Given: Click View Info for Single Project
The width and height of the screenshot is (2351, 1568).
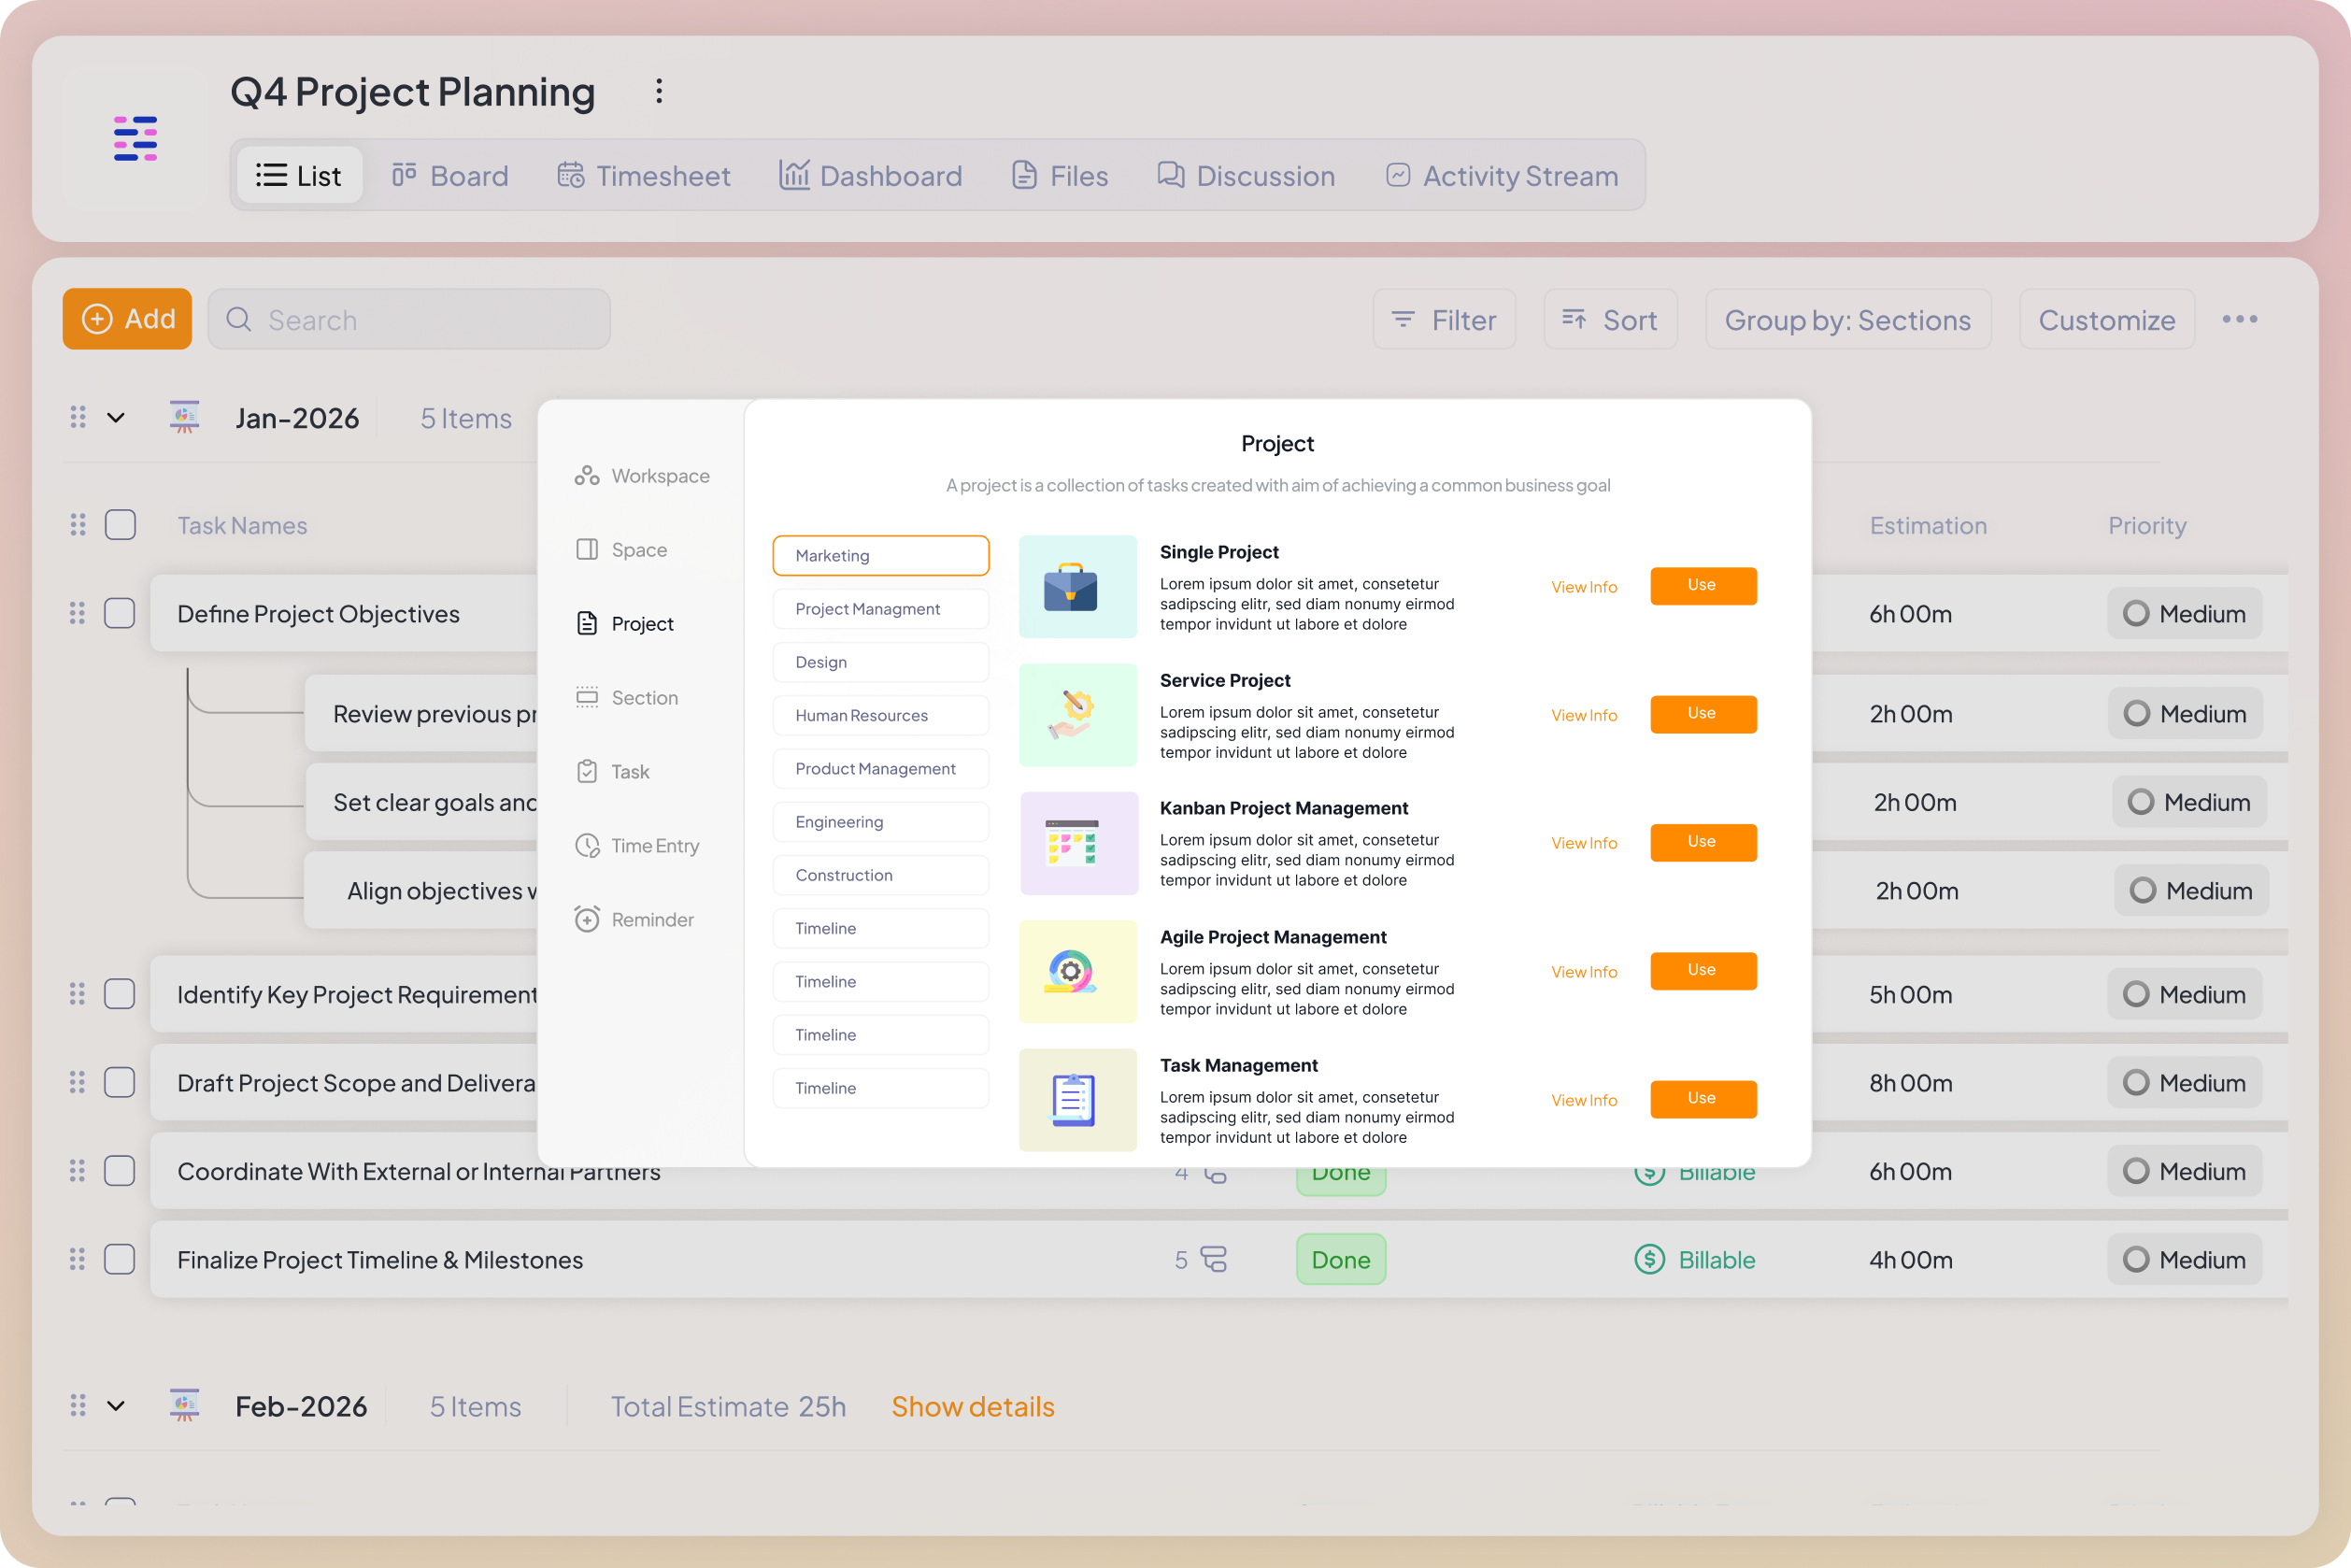Looking at the screenshot, I should [1584, 586].
